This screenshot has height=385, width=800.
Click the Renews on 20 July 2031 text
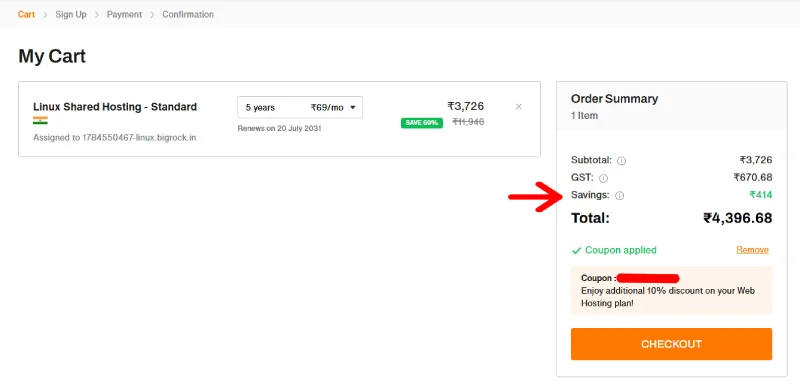280,129
